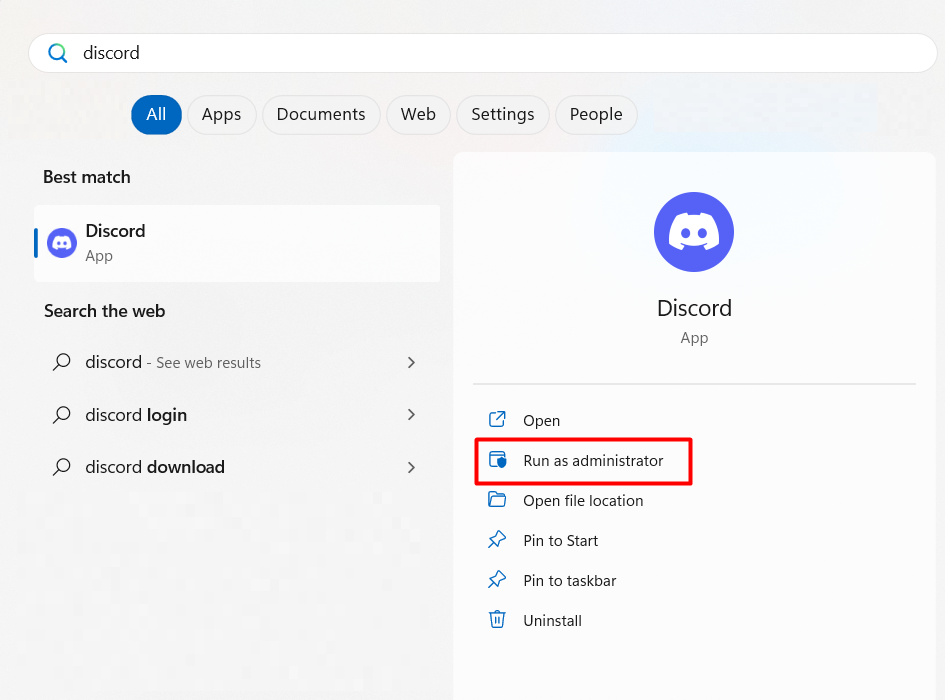Screen dimensions: 945x700
Task: Expand the 'discord download' suggestion chevron
Action: pyautogui.click(x=412, y=467)
